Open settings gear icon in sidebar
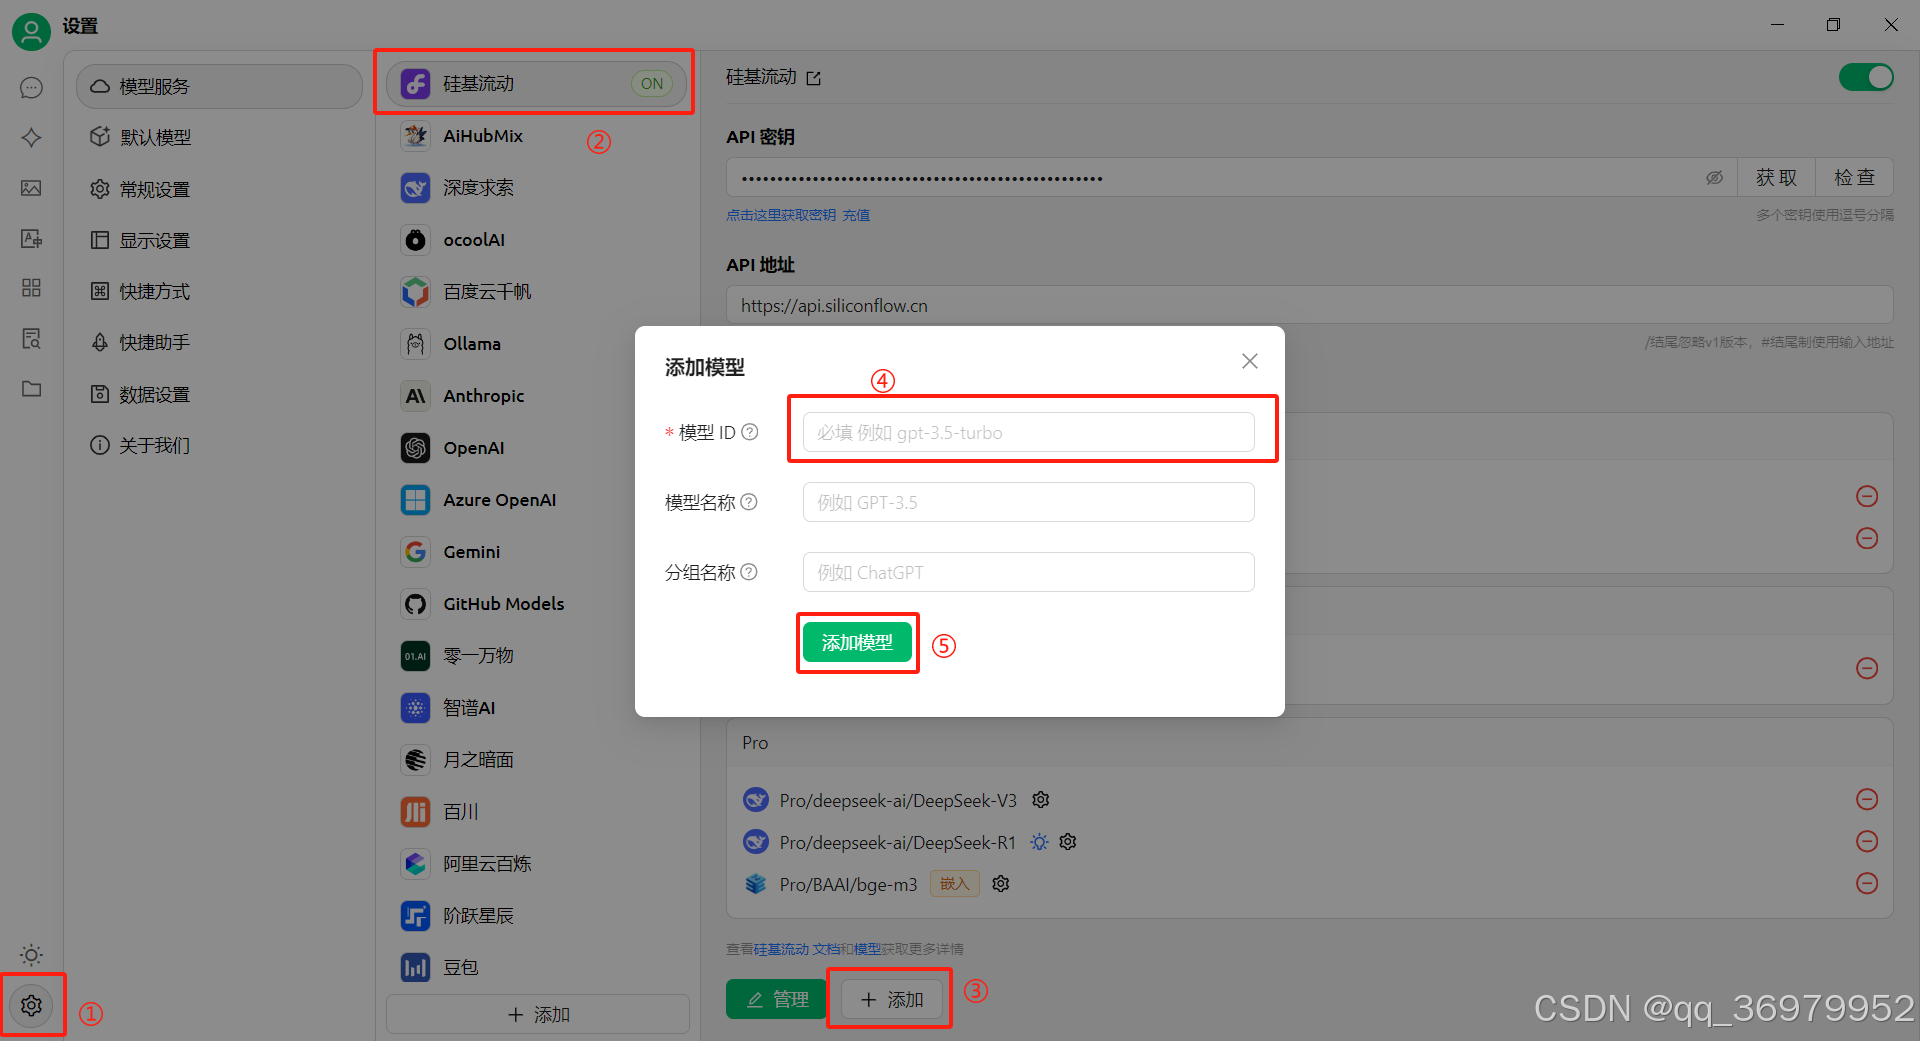The height and width of the screenshot is (1041, 1920). pyautogui.click(x=31, y=1005)
